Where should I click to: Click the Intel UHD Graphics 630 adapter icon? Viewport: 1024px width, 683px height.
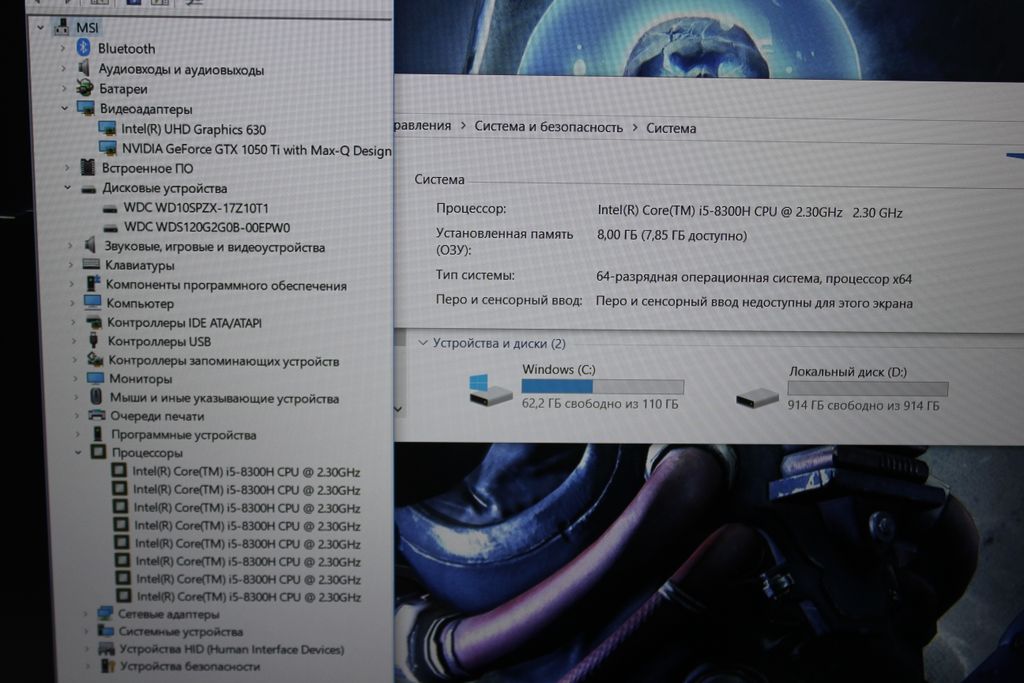[107, 129]
